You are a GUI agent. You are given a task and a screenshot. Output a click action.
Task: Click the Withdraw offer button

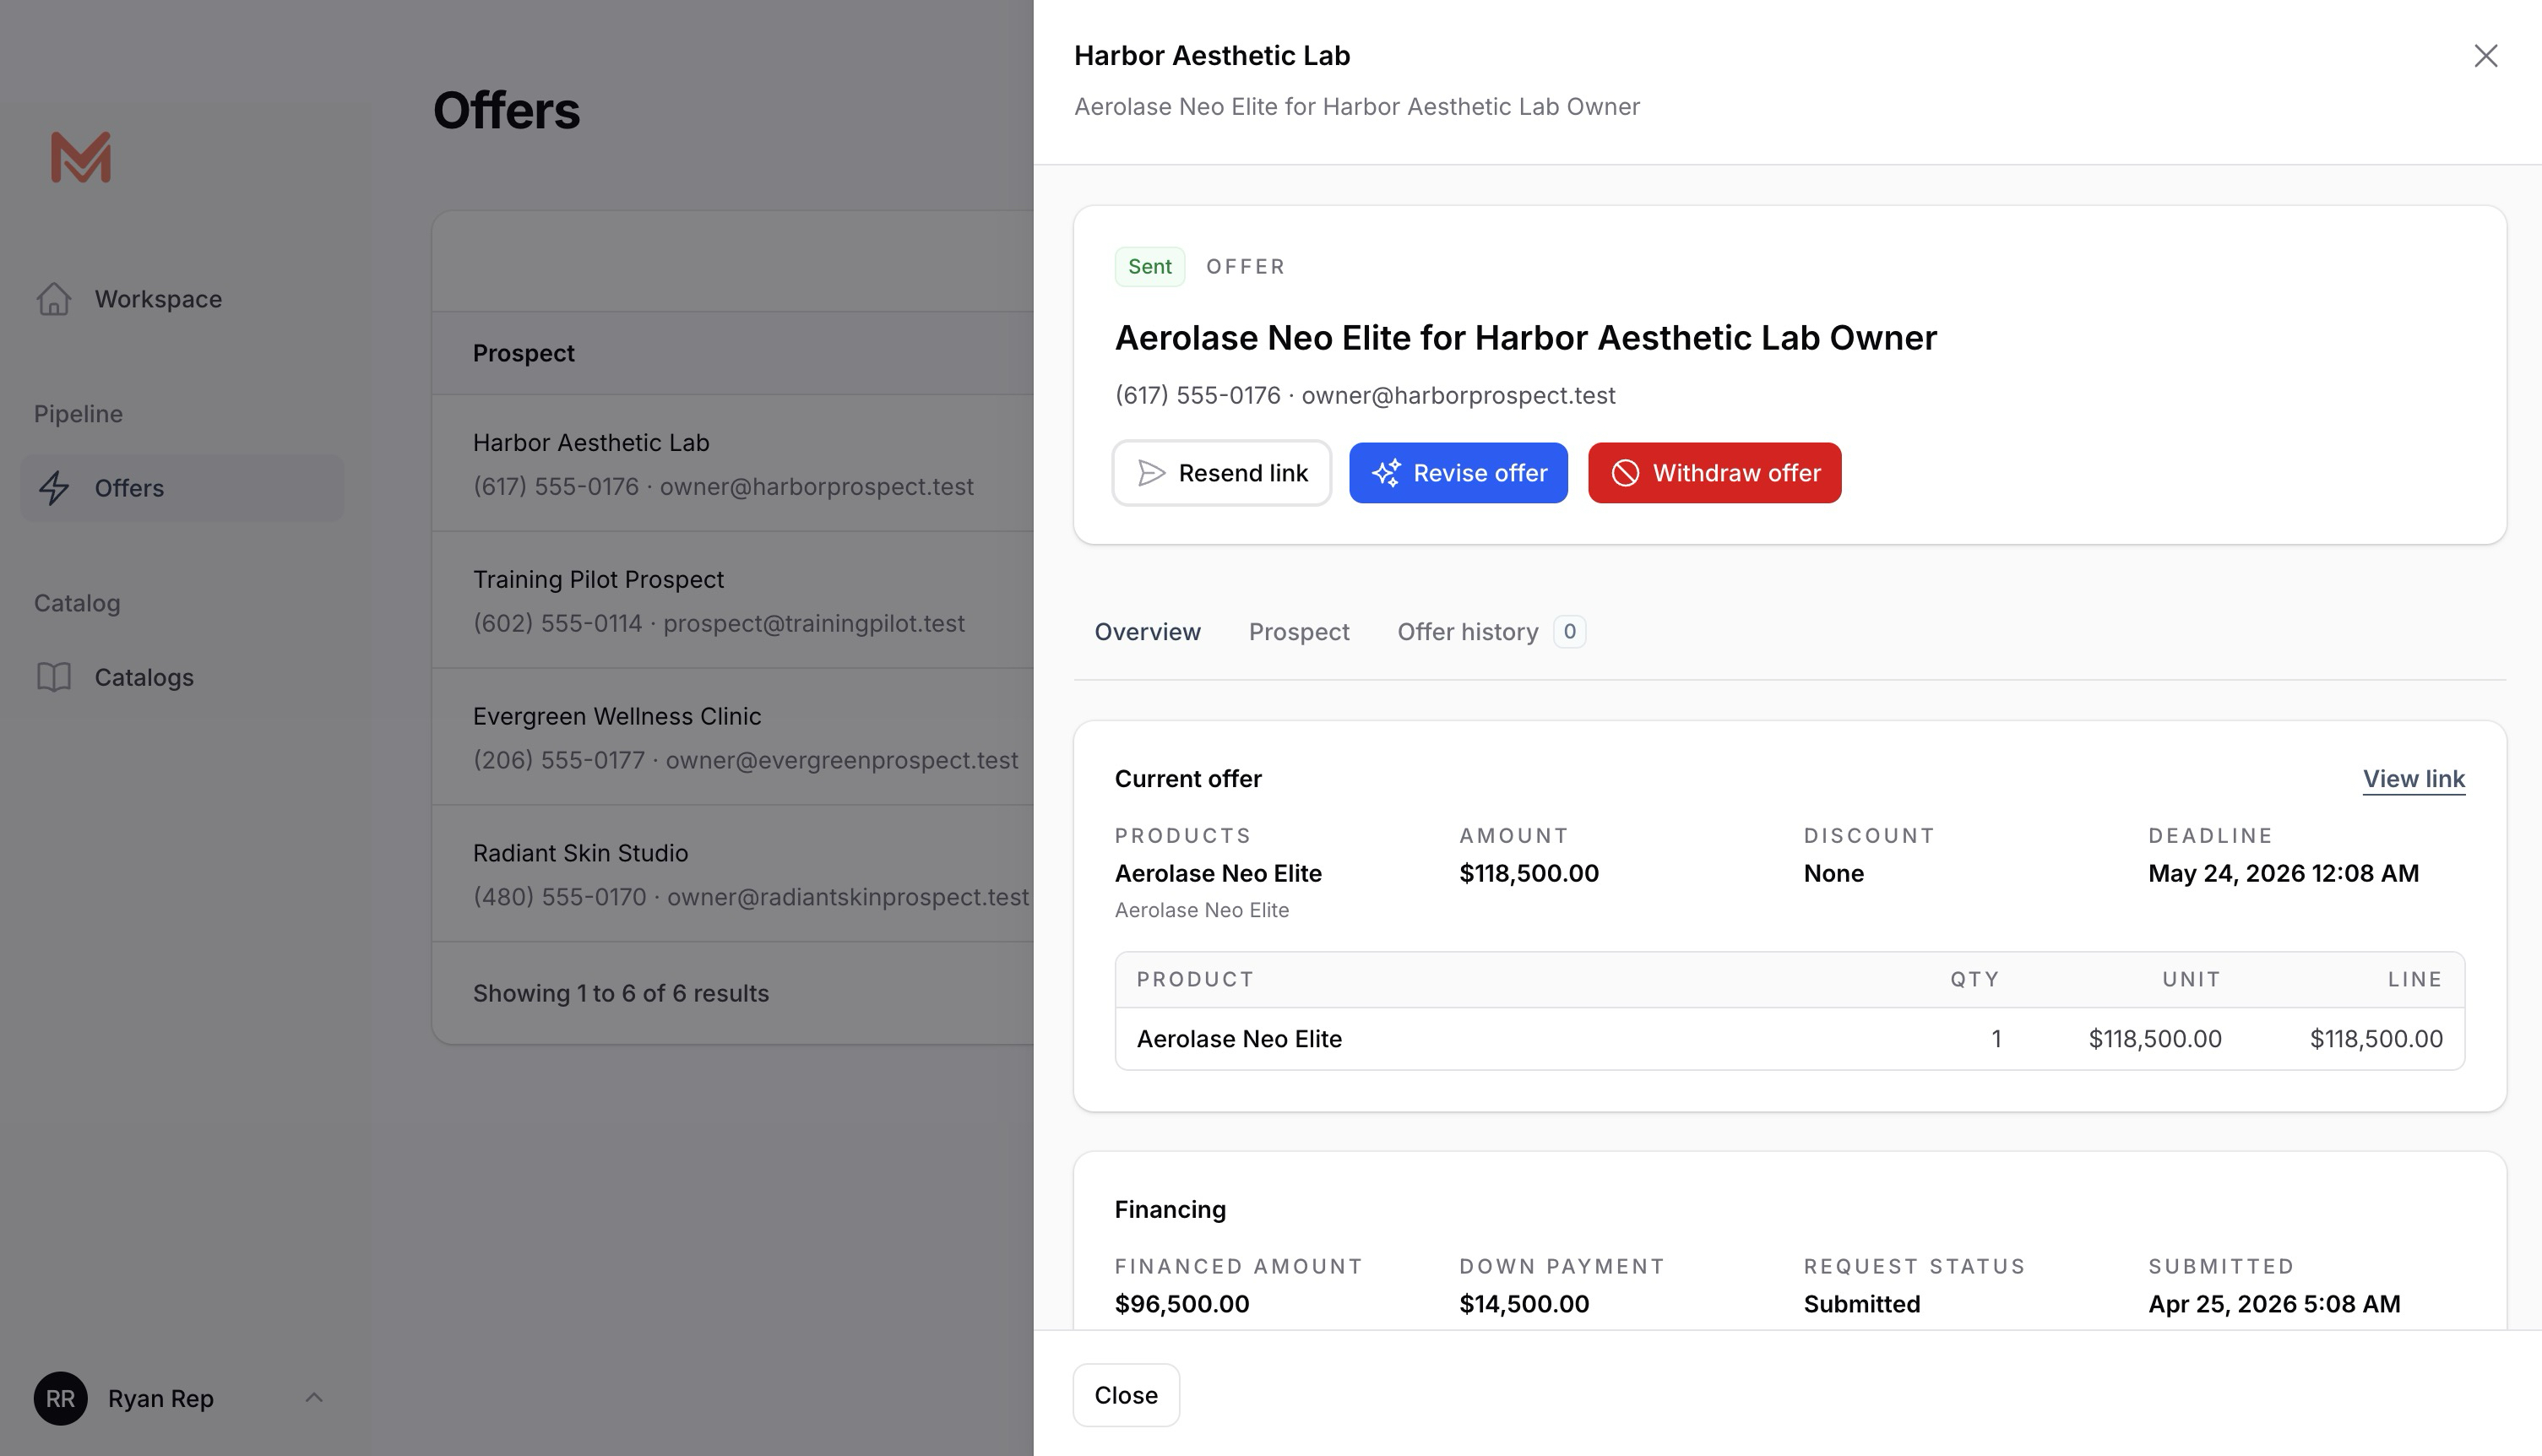[x=1714, y=473]
